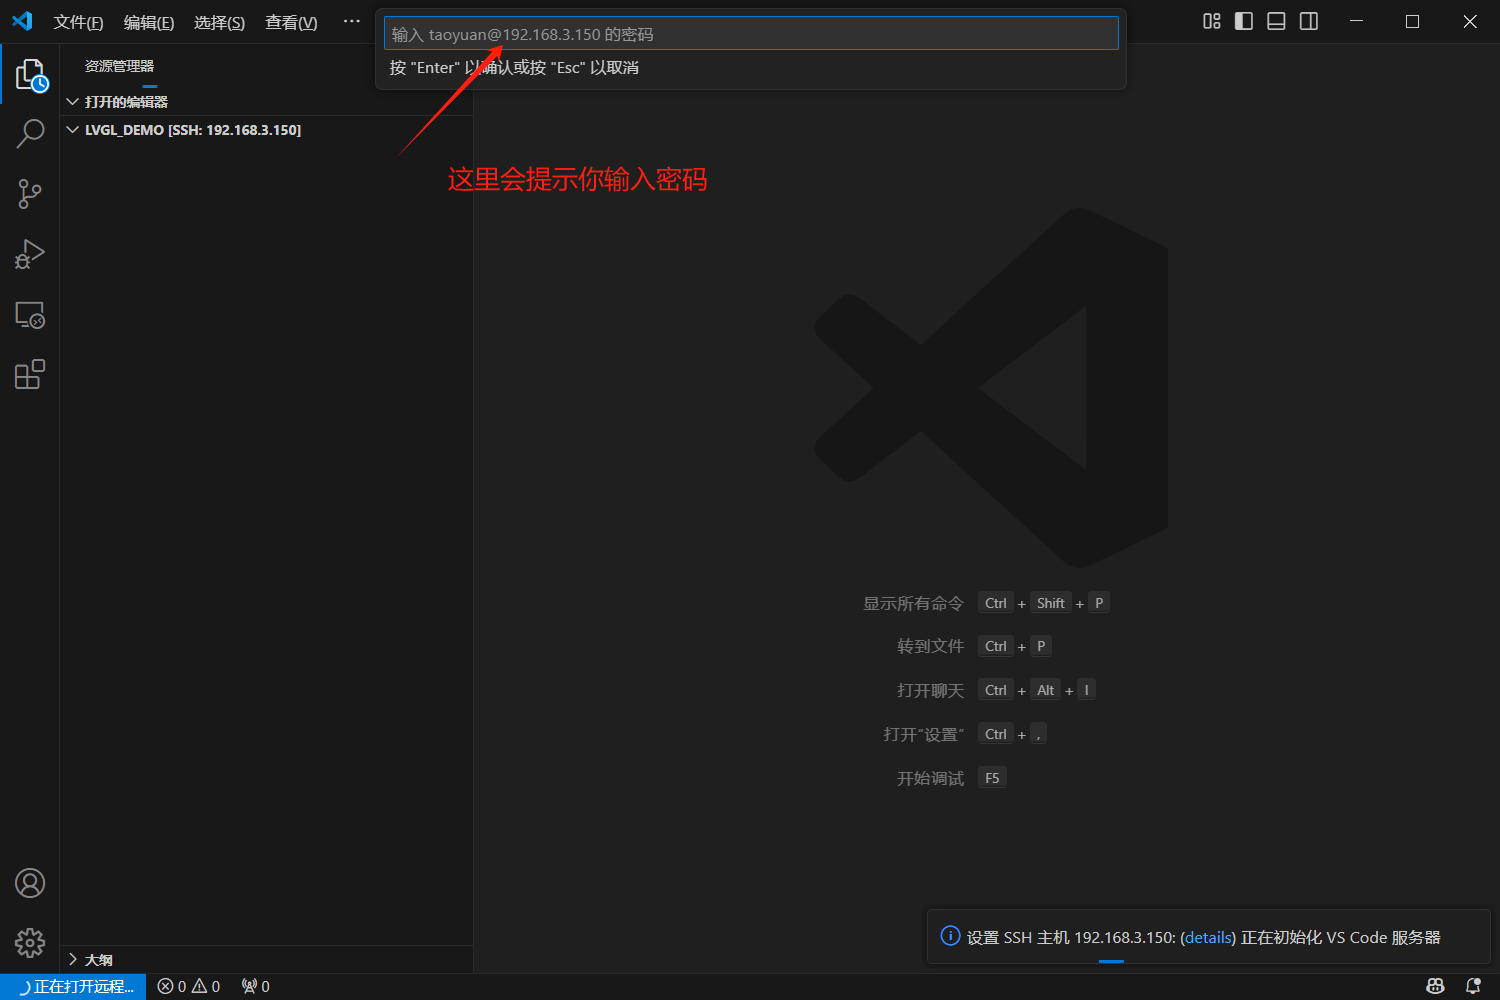Screen dimensions: 1500x1000
Task: Click the F5 key label
Action: tap(992, 778)
